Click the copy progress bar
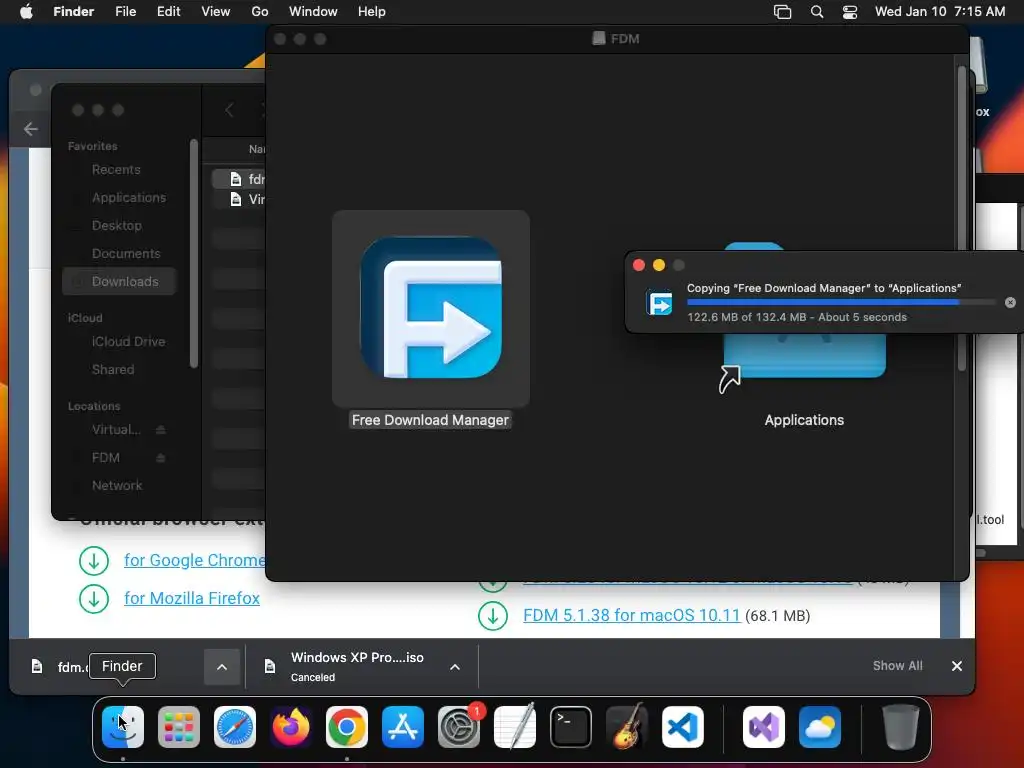Viewport: 1024px width, 768px height. pyautogui.click(x=841, y=302)
